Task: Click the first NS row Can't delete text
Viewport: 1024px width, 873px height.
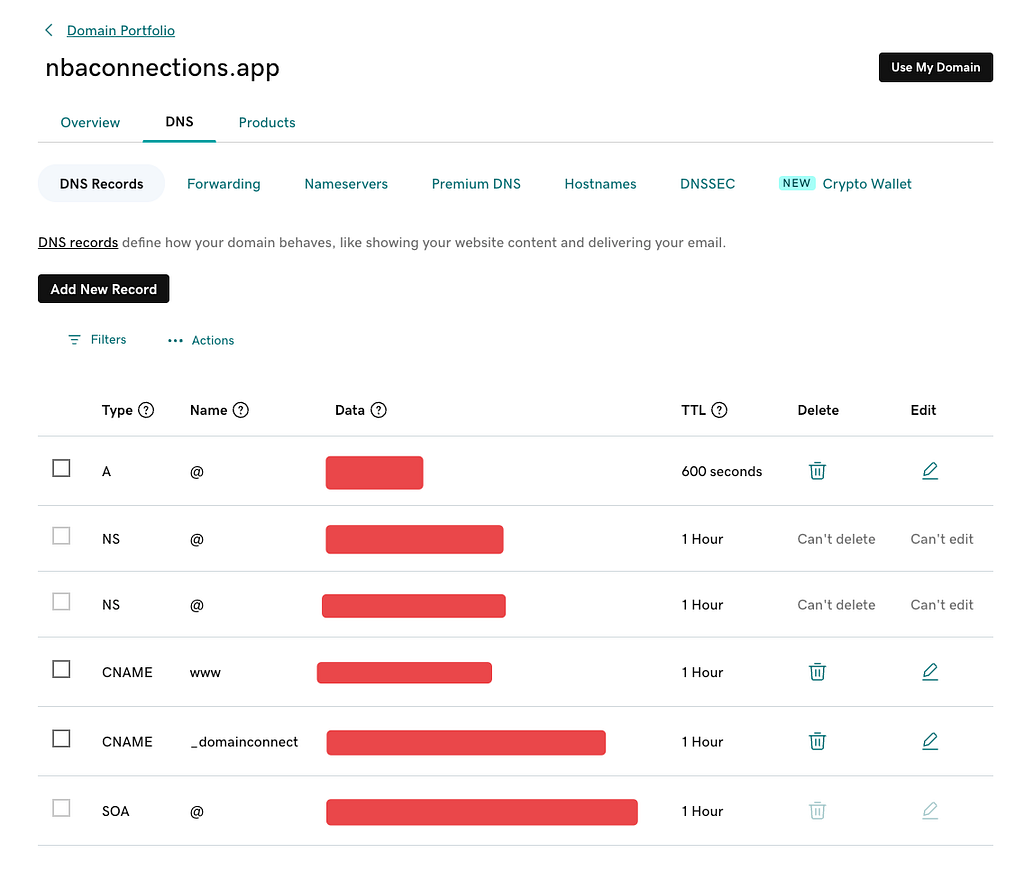Action: [x=836, y=539]
